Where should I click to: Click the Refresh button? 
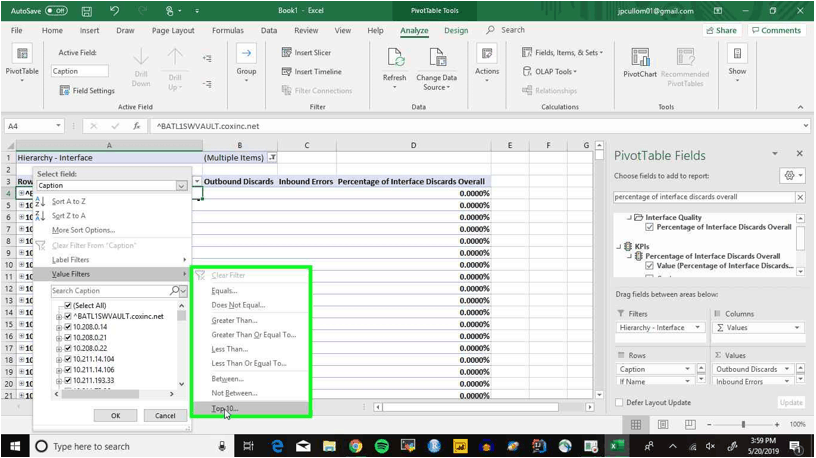coord(394,68)
